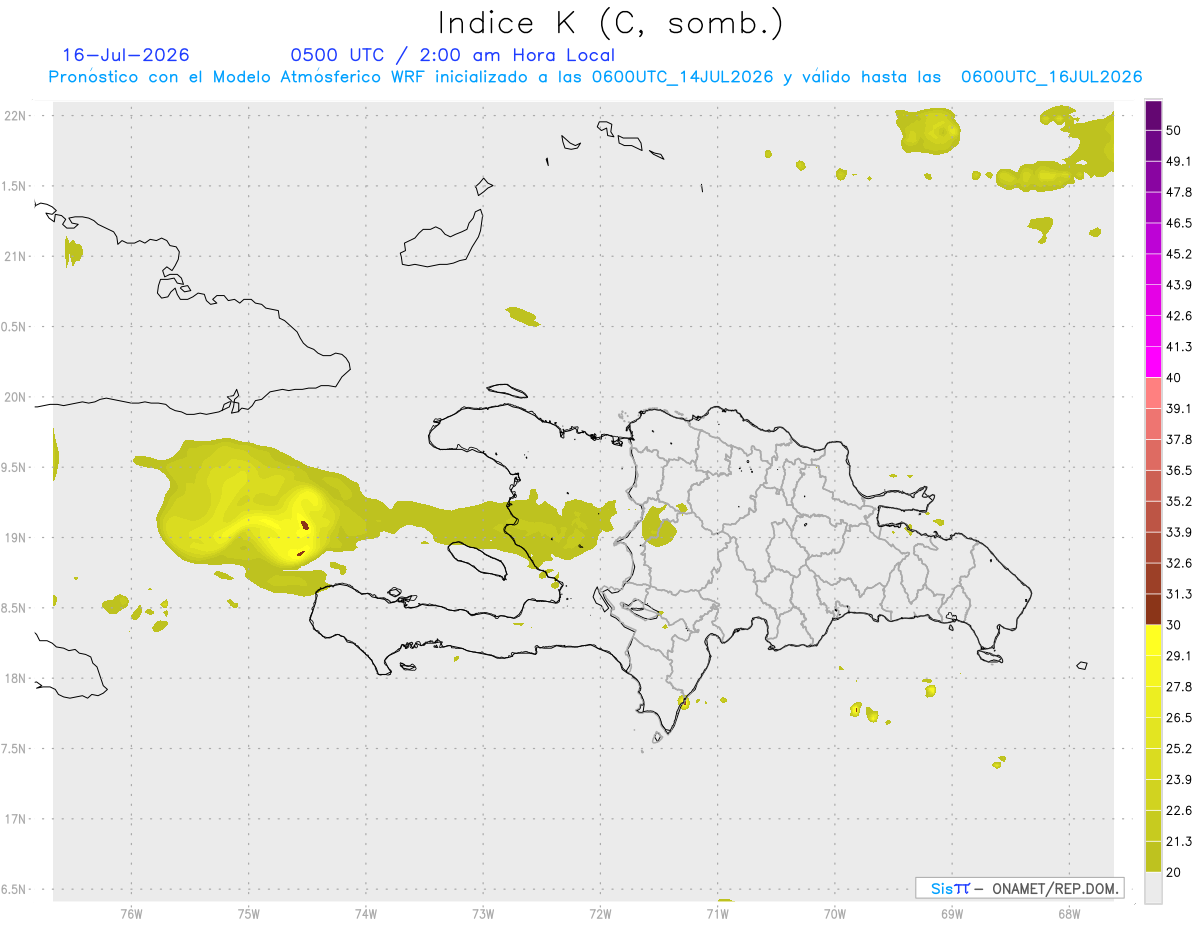Screen dimensions: 1200x927
Task: Click the 73W longitude label
Action: coord(483,913)
